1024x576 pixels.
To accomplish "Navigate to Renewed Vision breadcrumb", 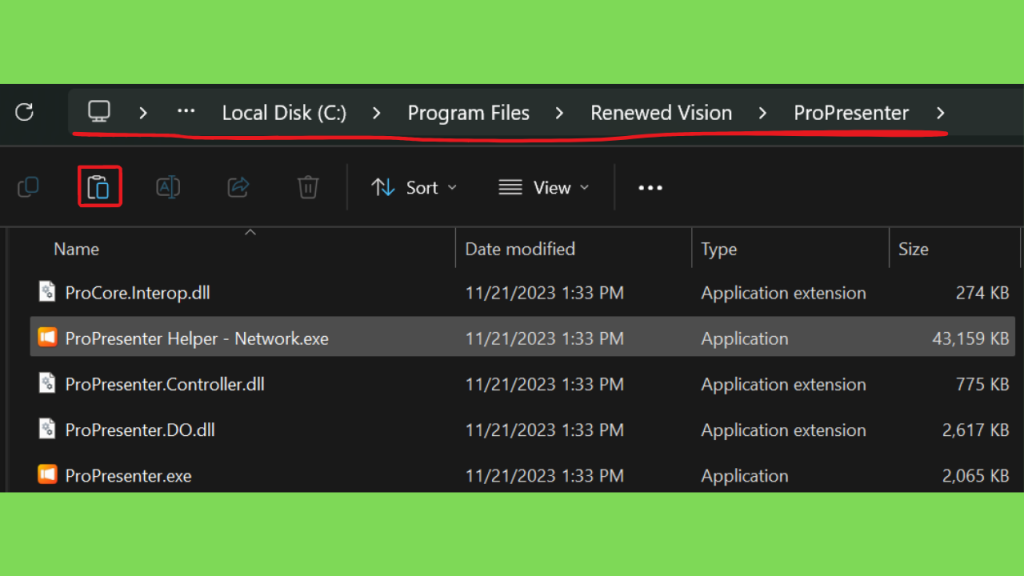I will click(x=661, y=113).
